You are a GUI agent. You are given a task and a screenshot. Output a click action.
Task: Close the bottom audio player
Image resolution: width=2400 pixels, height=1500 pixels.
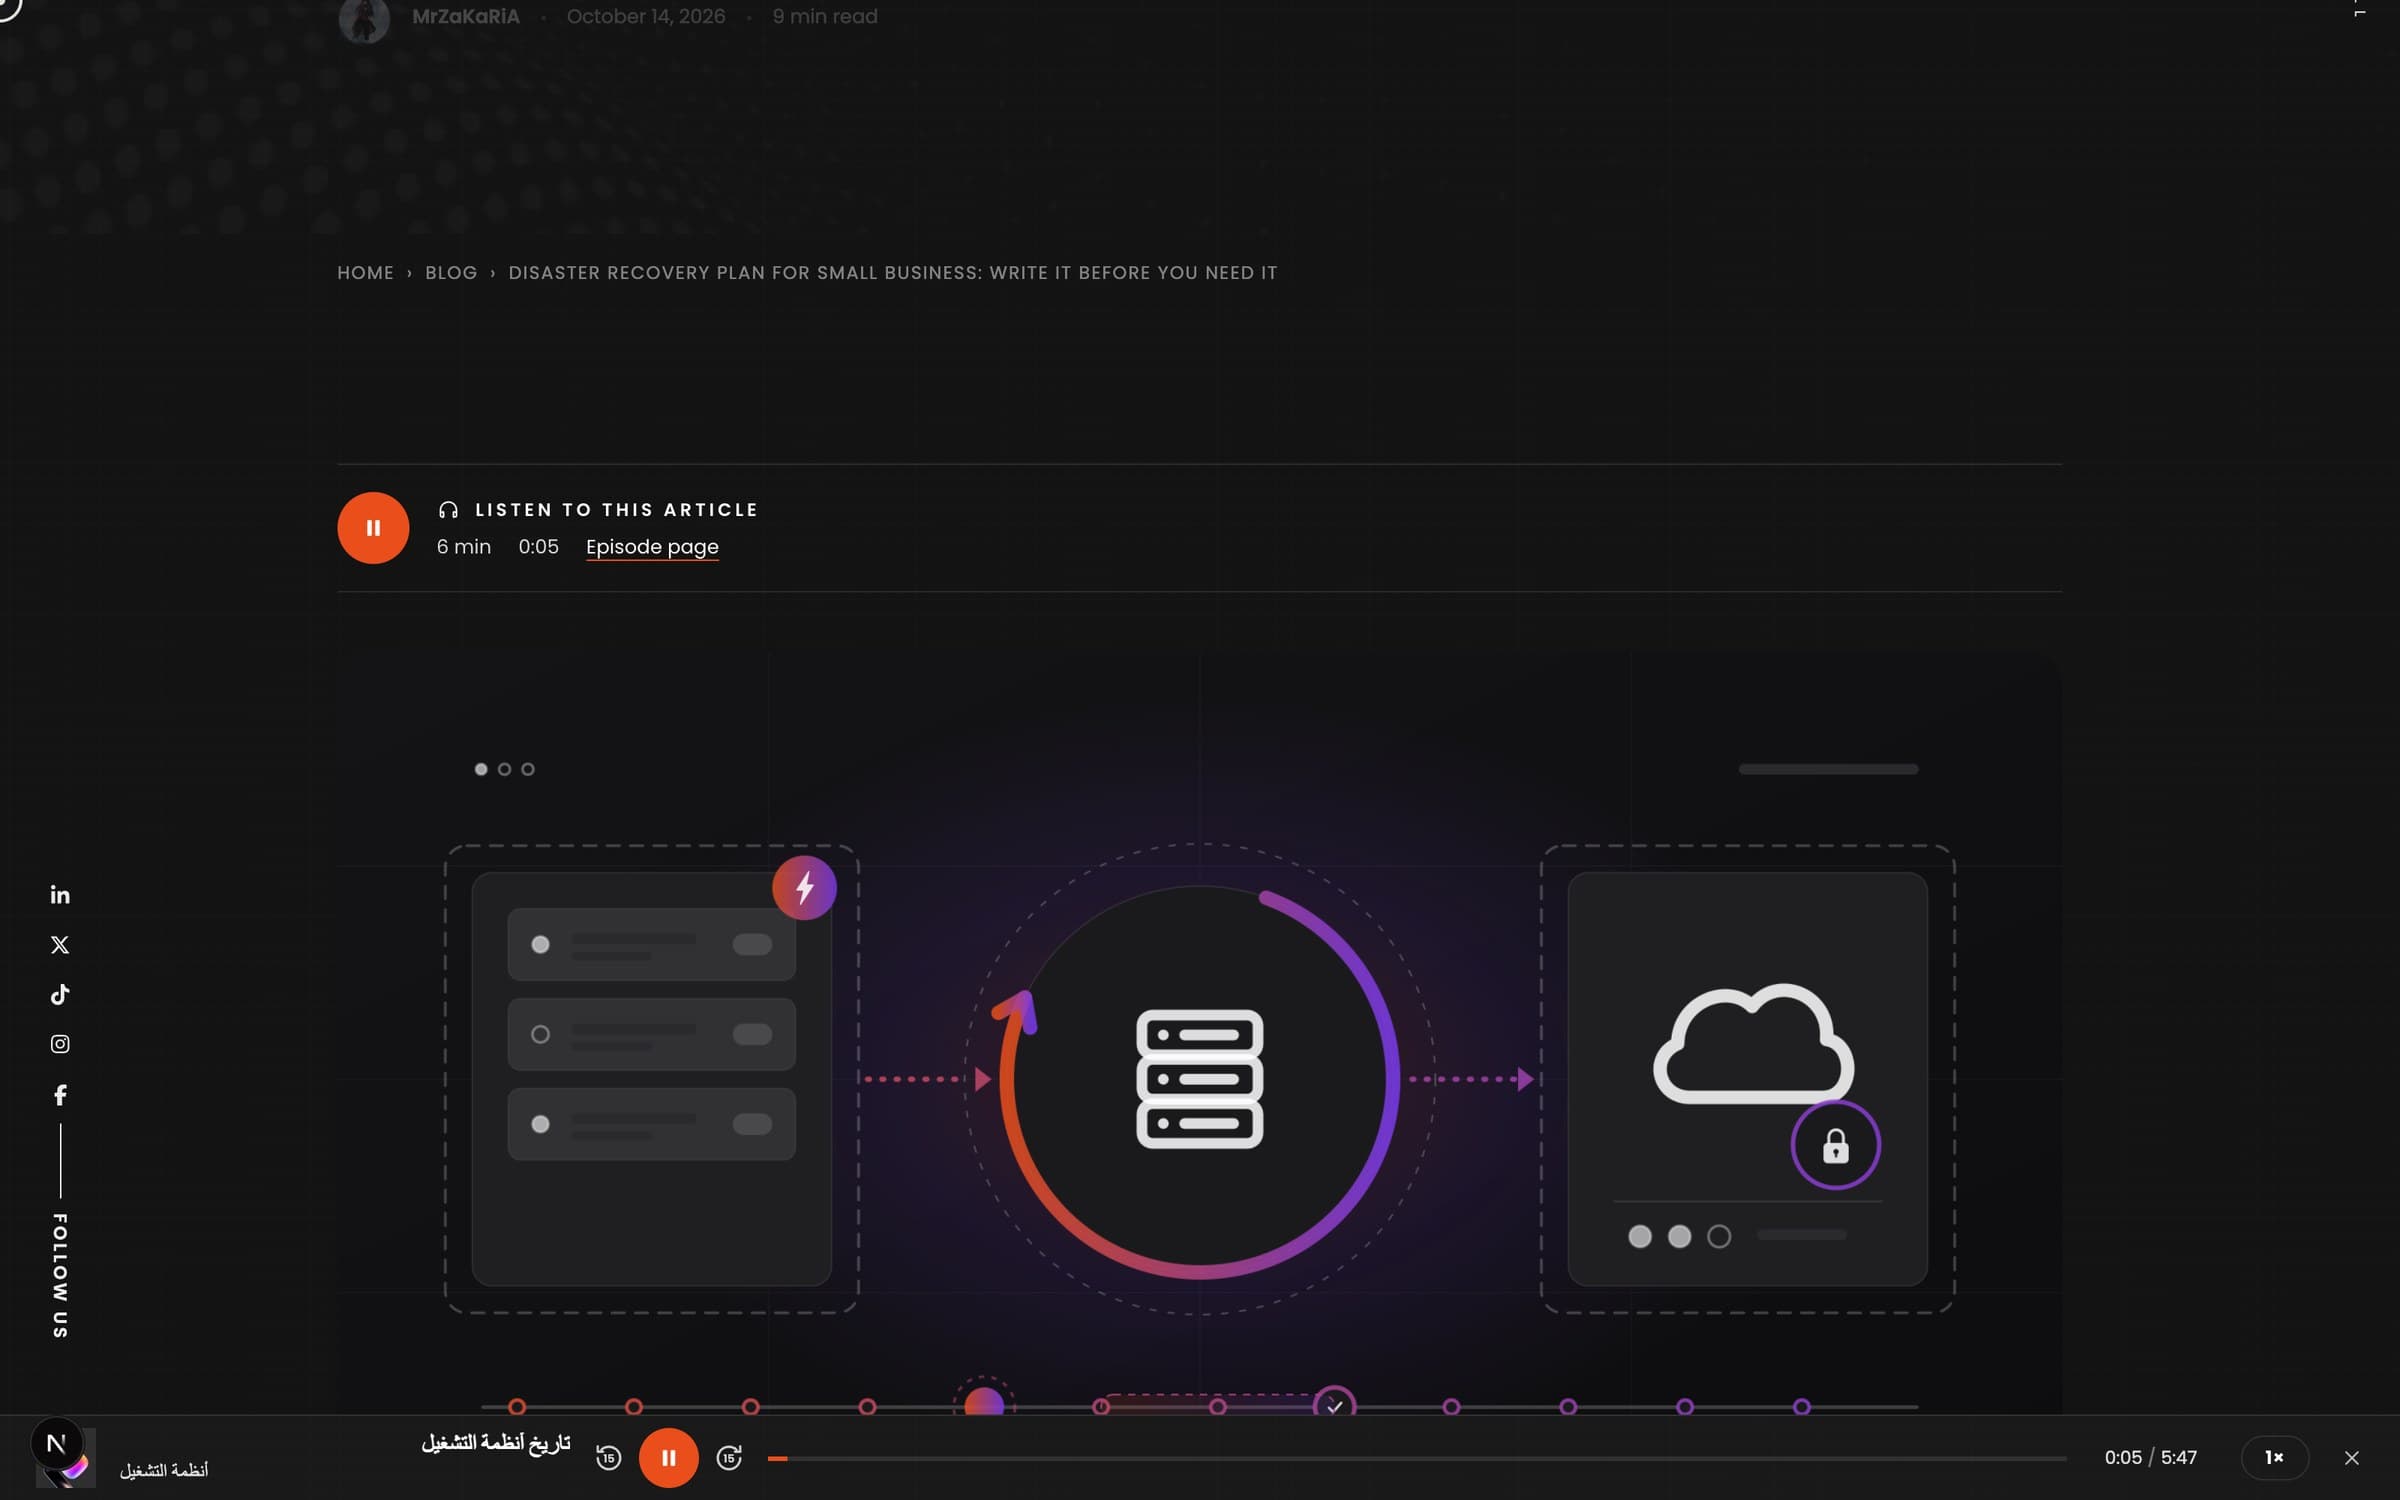2352,1458
